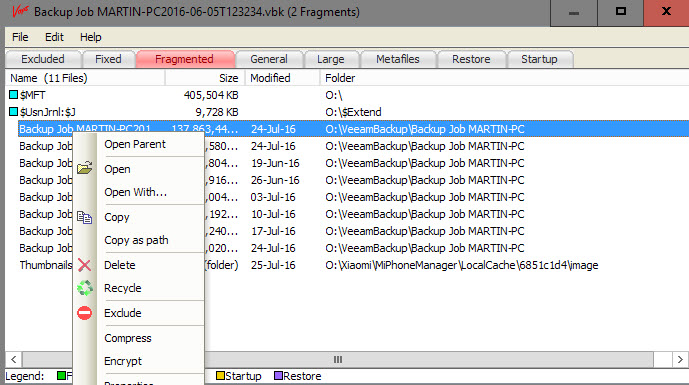Switch to the Excluded tab
Viewport: 689px width, 385px height.
[x=43, y=59]
